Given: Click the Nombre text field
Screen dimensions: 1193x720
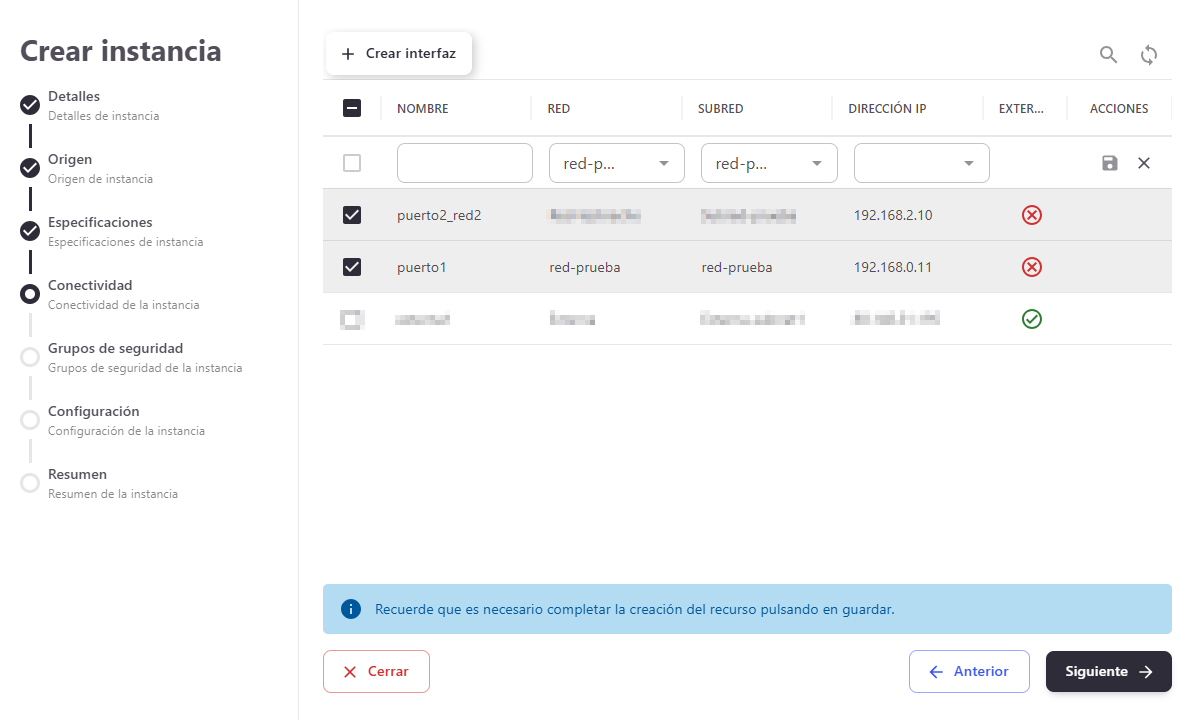Looking at the screenshot, I should 464,163.
